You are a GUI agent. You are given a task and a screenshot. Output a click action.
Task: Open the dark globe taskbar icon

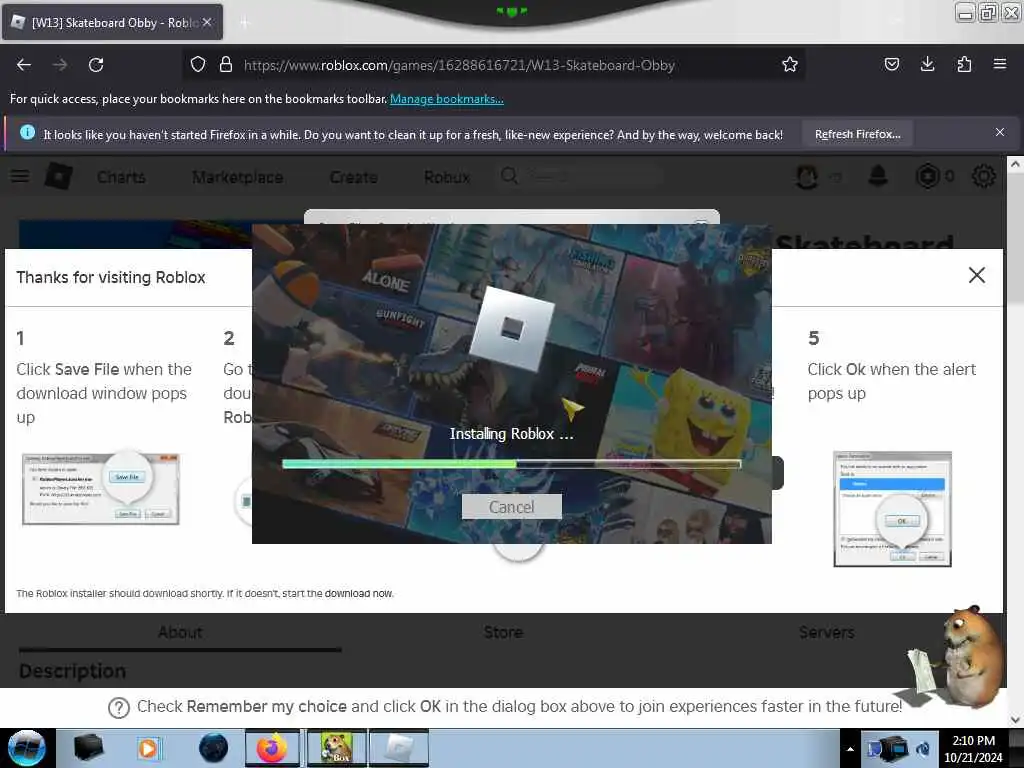[213, 748]
